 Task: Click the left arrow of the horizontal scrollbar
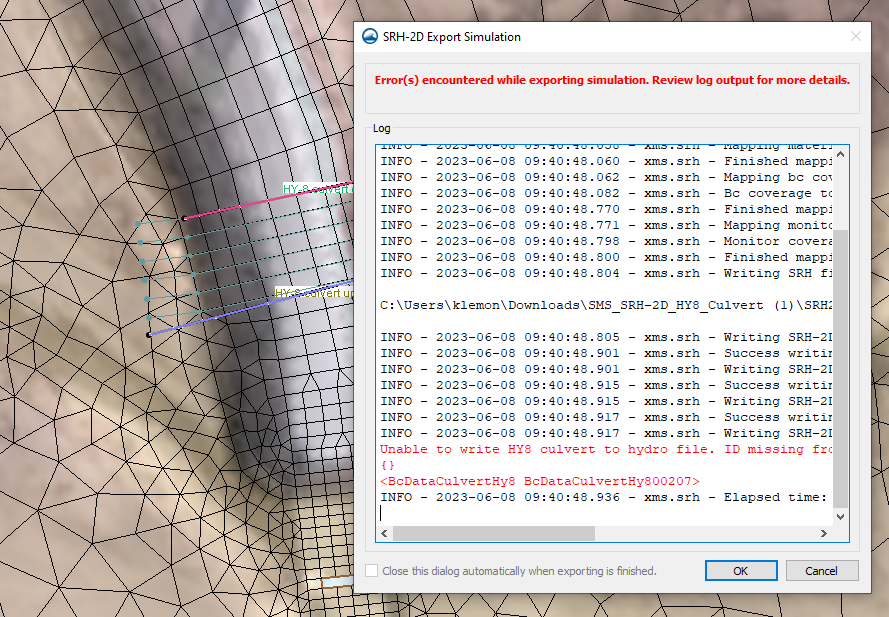[x=383, y=533]
